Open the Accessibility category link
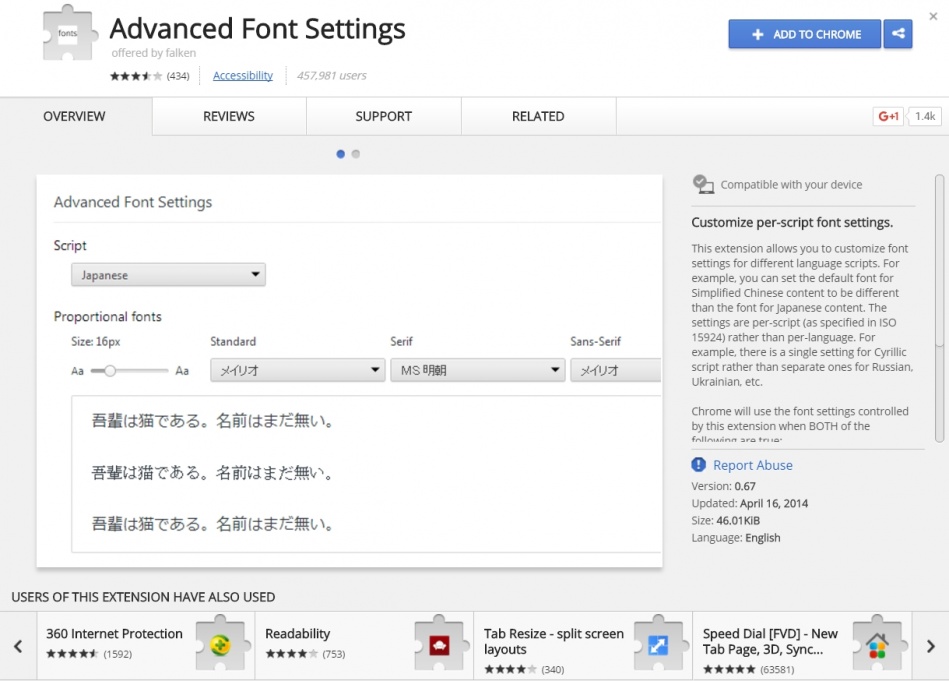 pyautogui.click(x=243, y=76)
